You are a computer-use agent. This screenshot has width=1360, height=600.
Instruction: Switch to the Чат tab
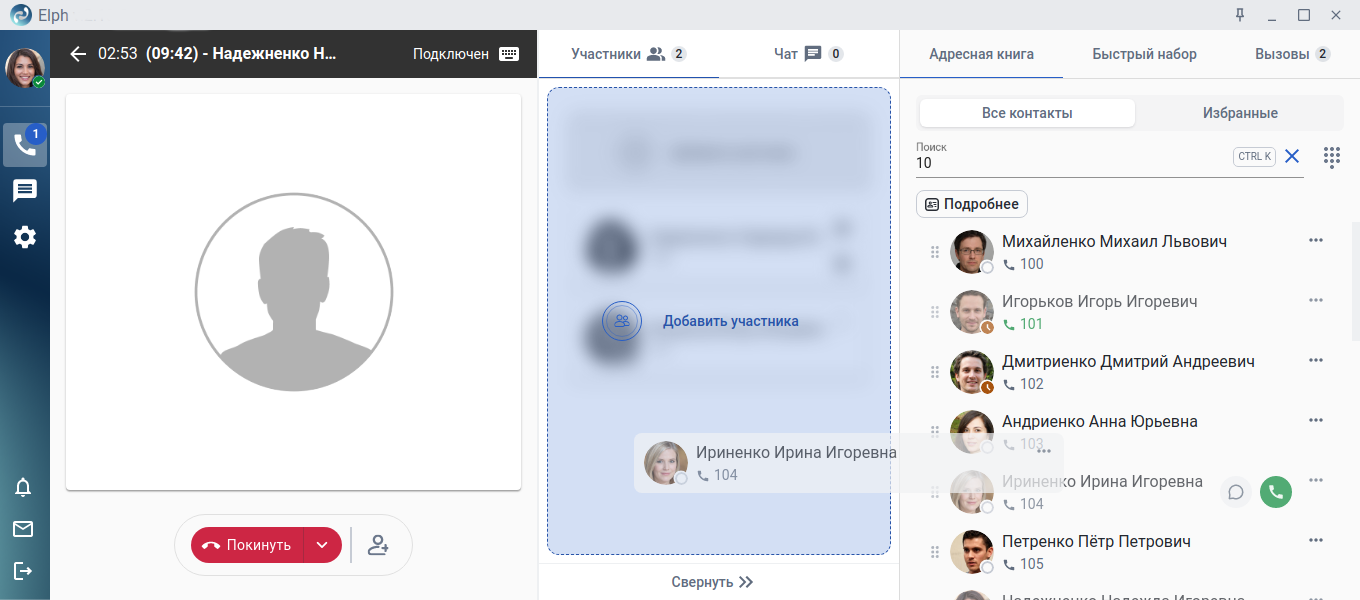(x=808, y=54)
